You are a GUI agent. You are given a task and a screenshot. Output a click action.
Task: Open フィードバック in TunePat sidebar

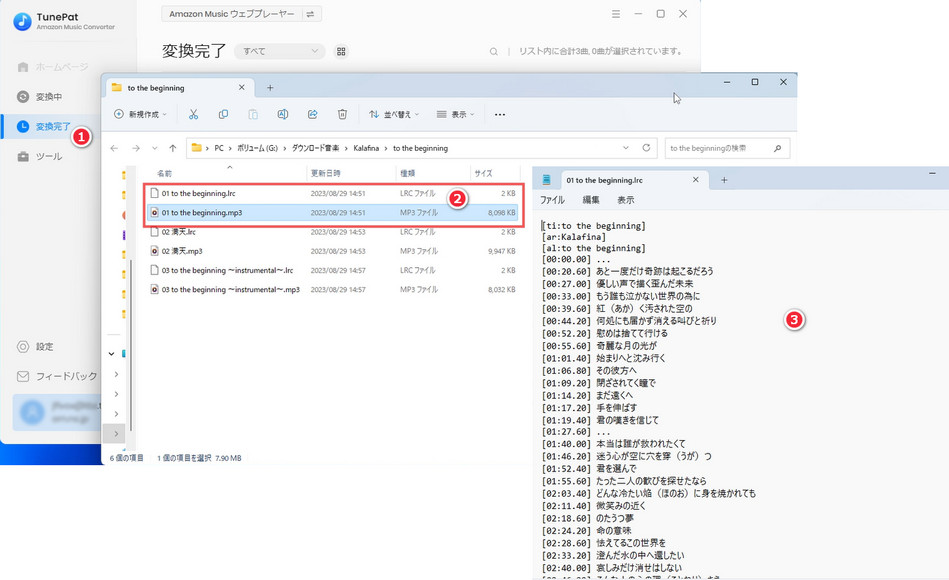[x=57, y=376]
